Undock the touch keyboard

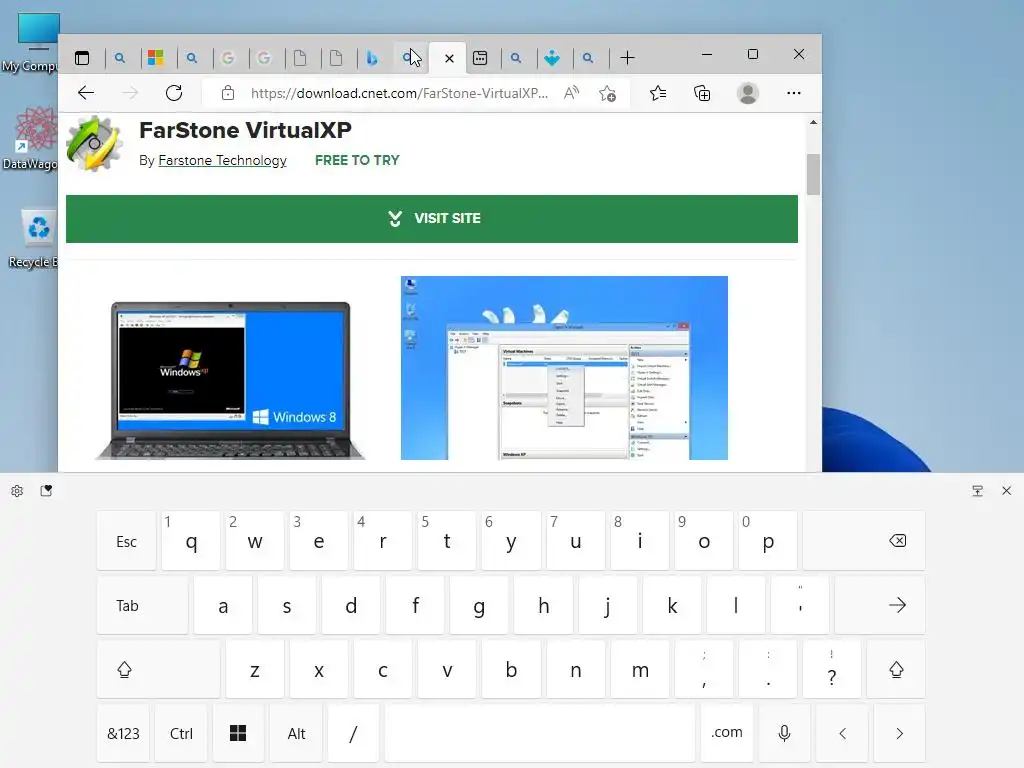tap(978, 491)
